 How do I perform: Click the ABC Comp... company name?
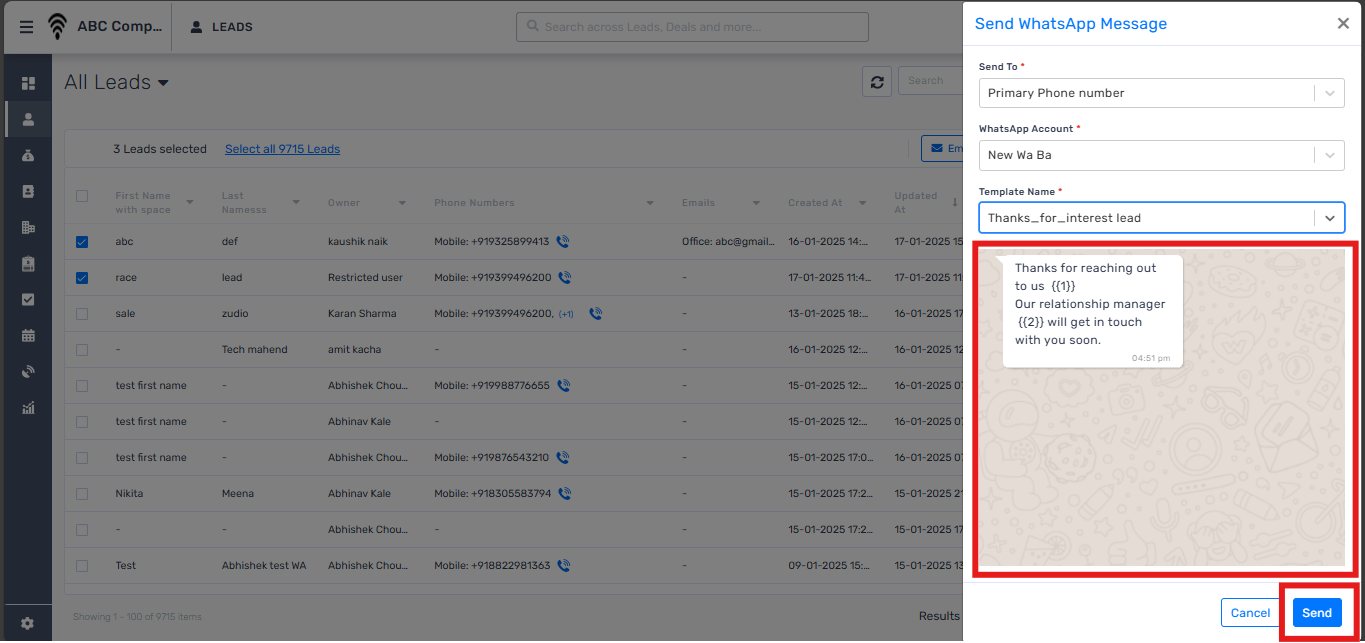[119, 27]
